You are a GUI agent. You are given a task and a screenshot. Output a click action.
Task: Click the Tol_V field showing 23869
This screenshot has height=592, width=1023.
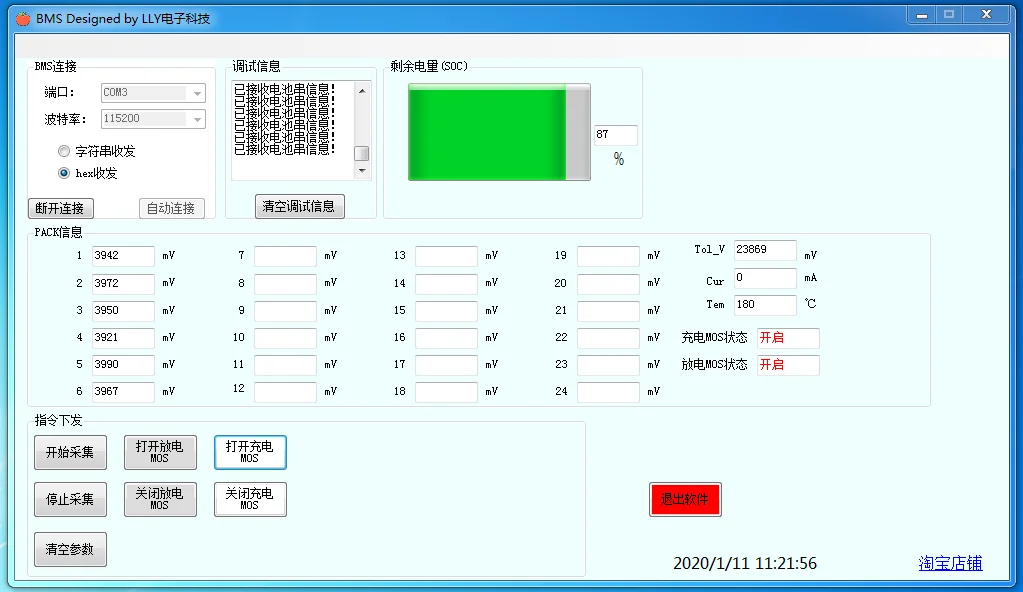765,250
